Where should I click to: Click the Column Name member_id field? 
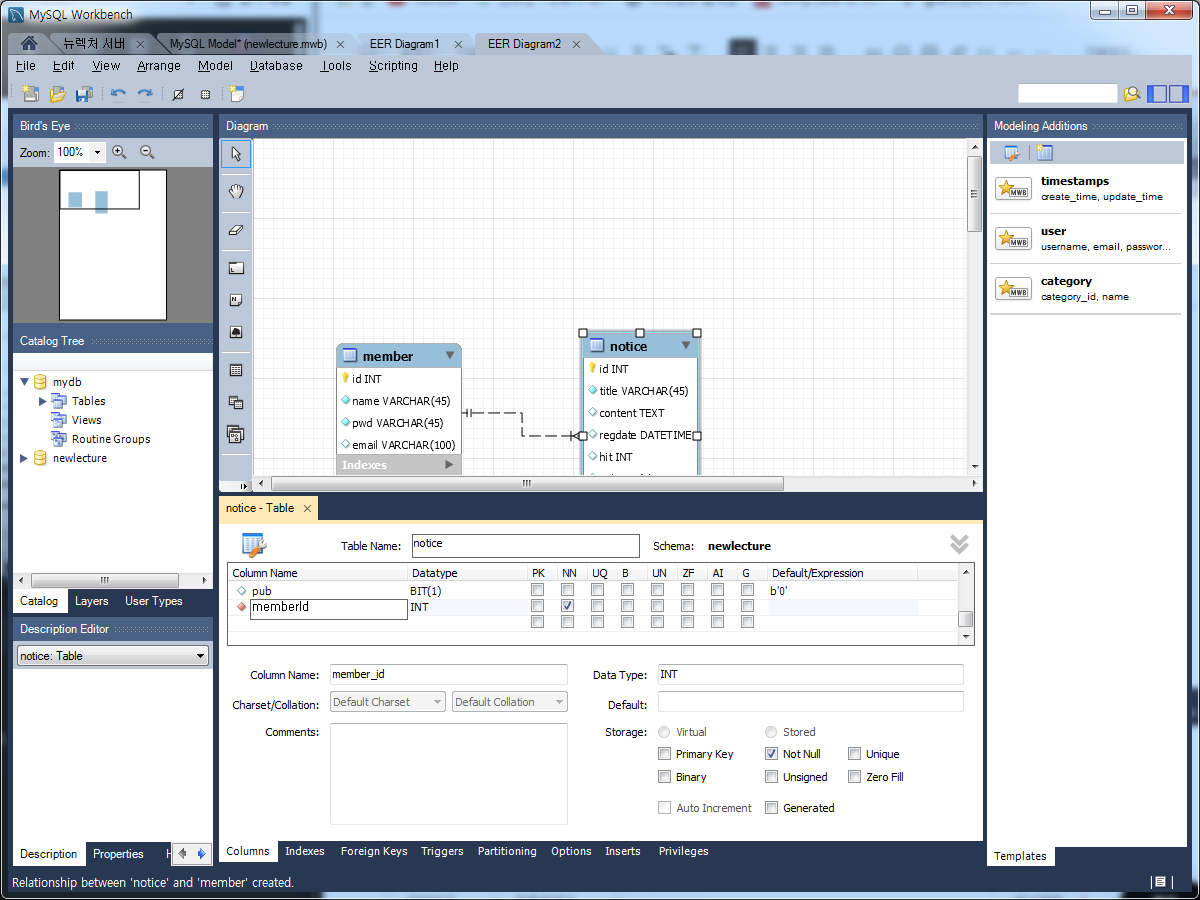tap(449, 675)
